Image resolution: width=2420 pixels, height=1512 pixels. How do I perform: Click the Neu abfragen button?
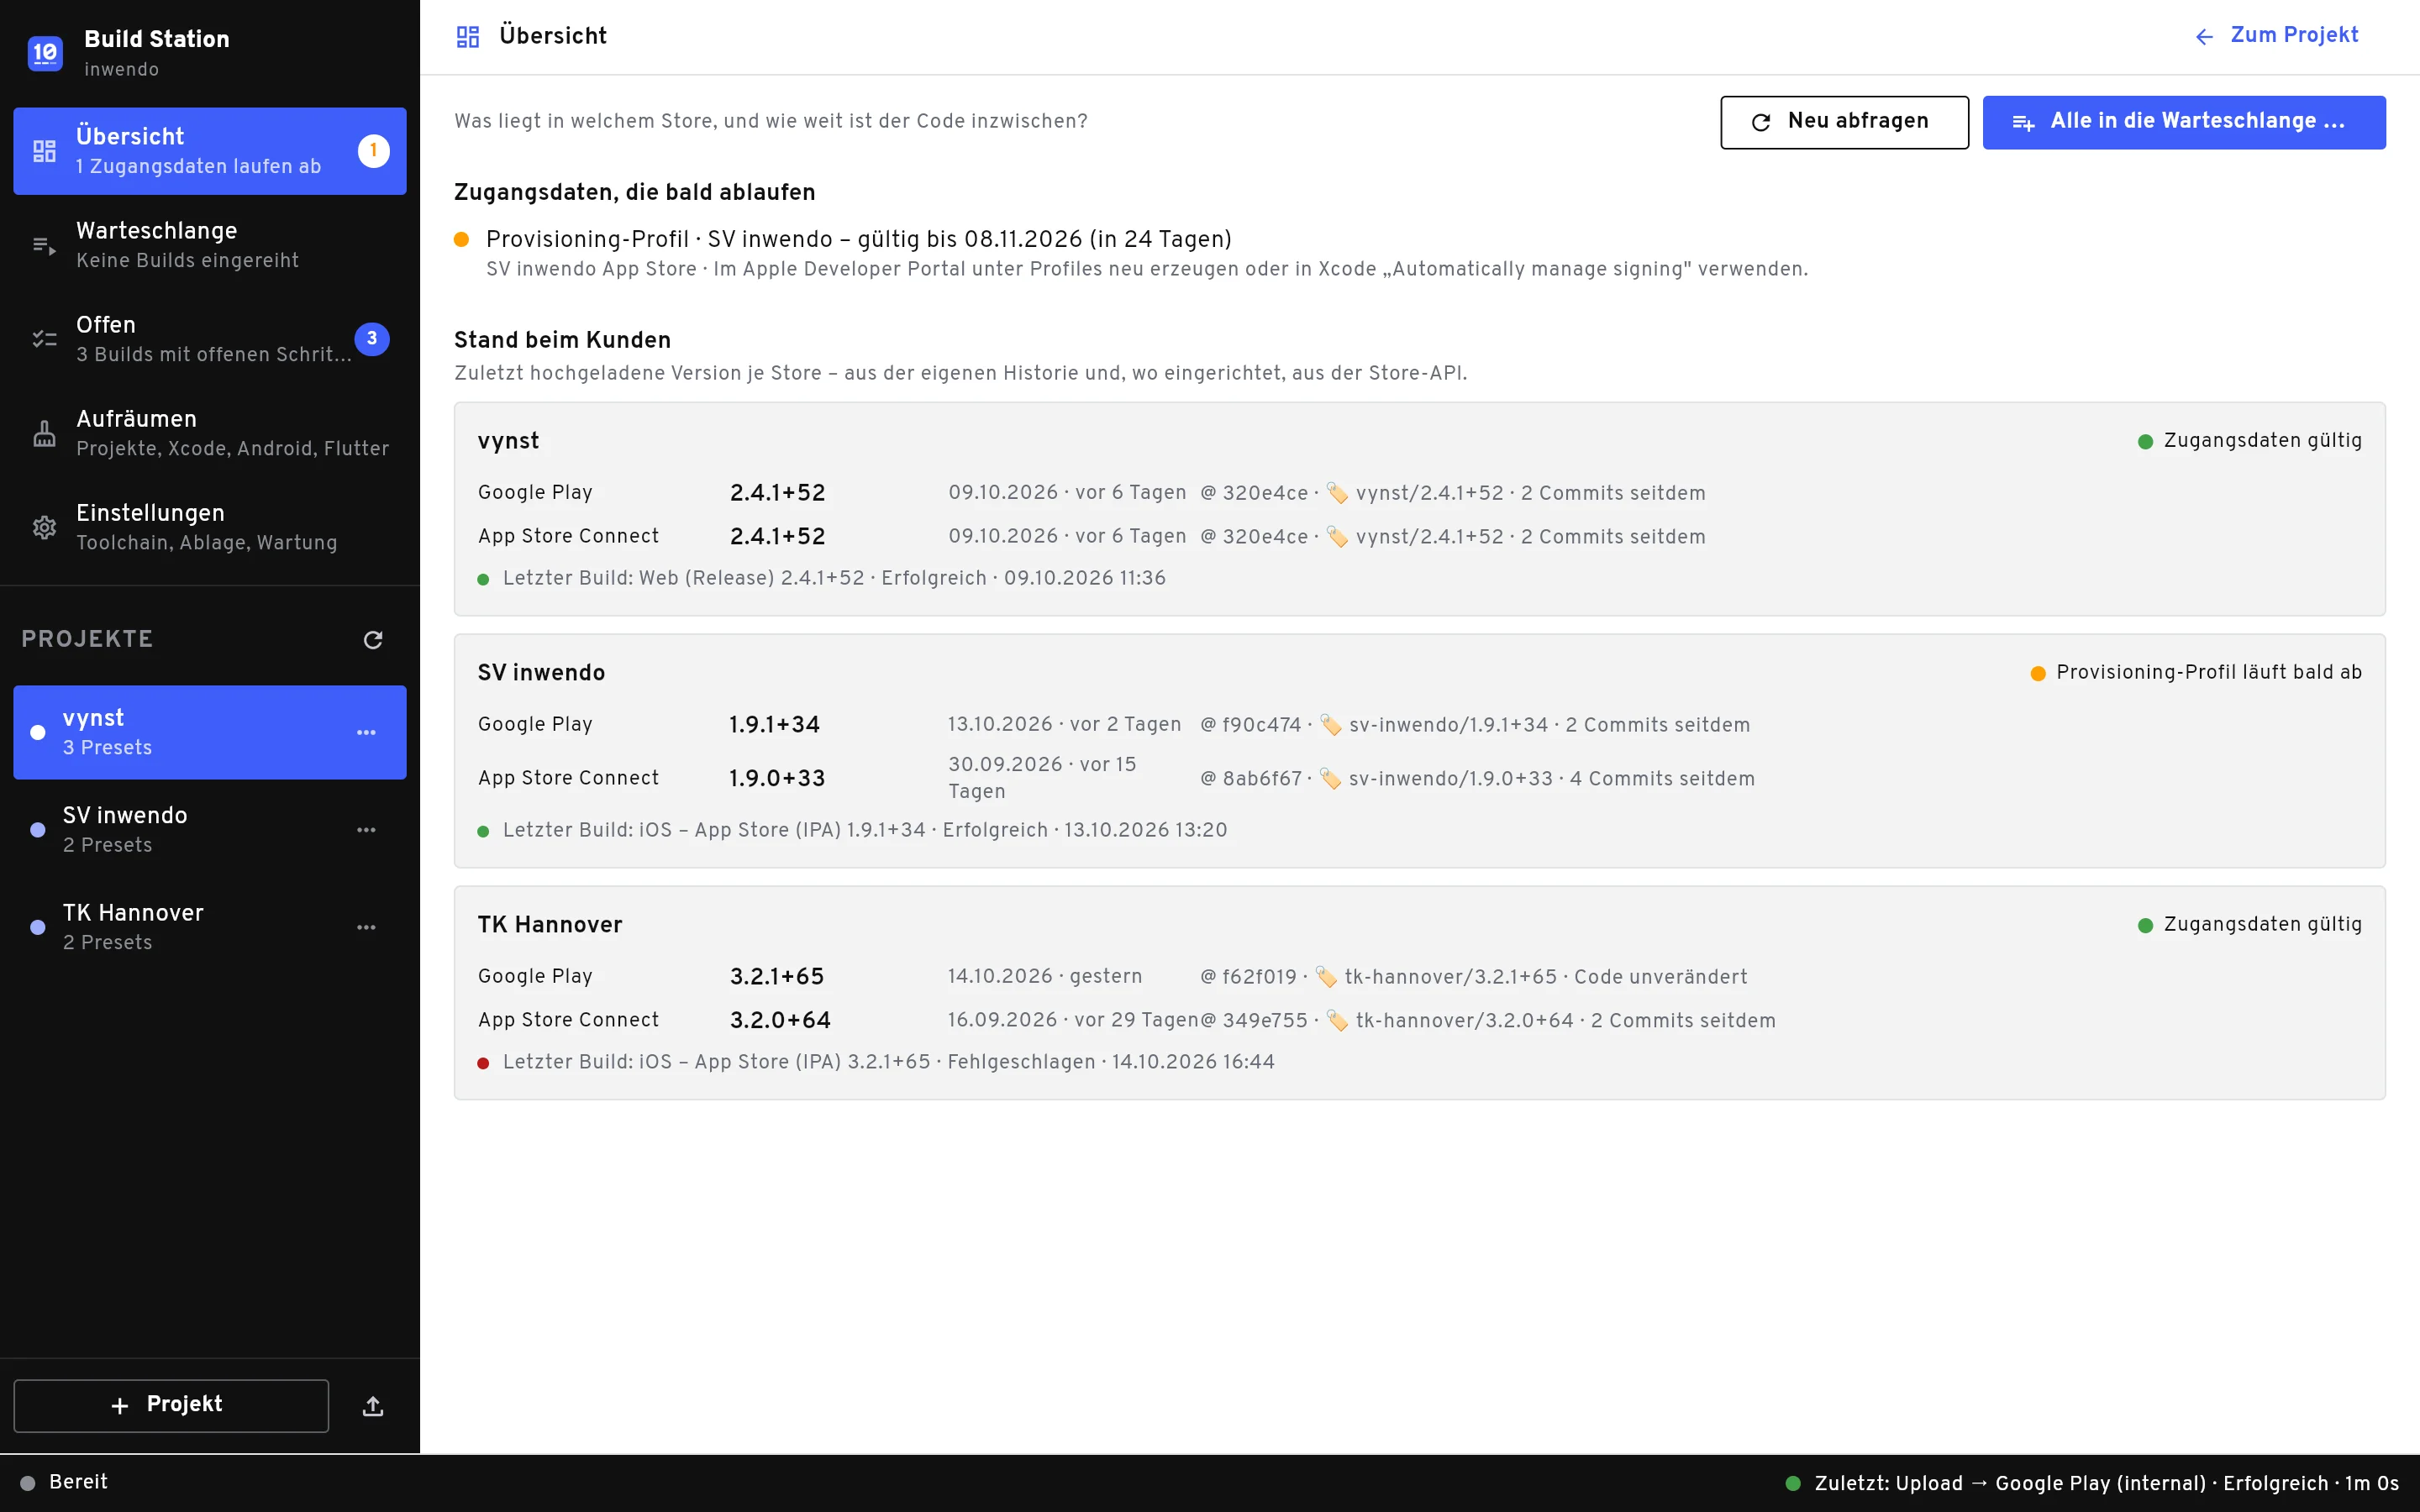point(1844,122)
